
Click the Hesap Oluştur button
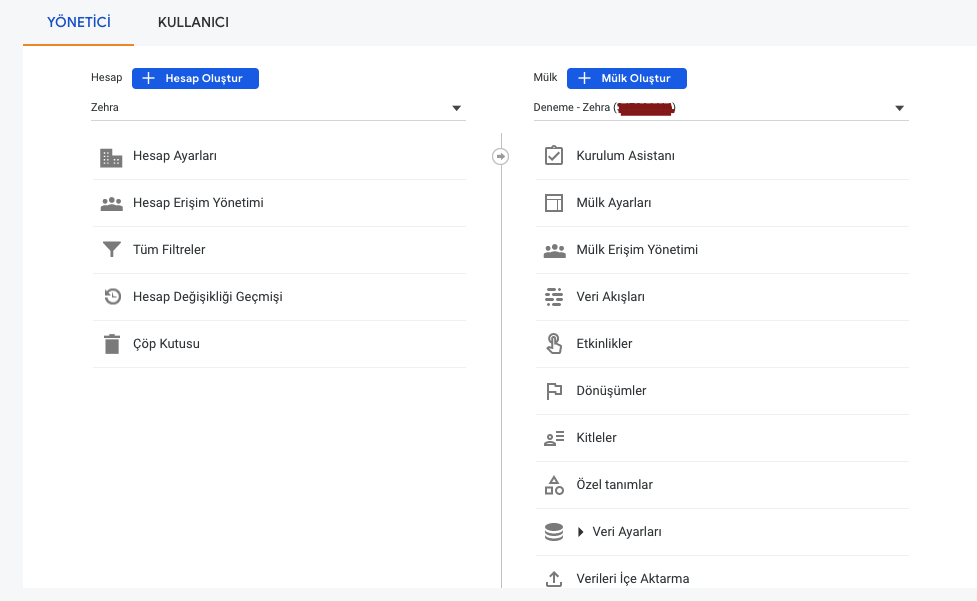tap(195, 78)
